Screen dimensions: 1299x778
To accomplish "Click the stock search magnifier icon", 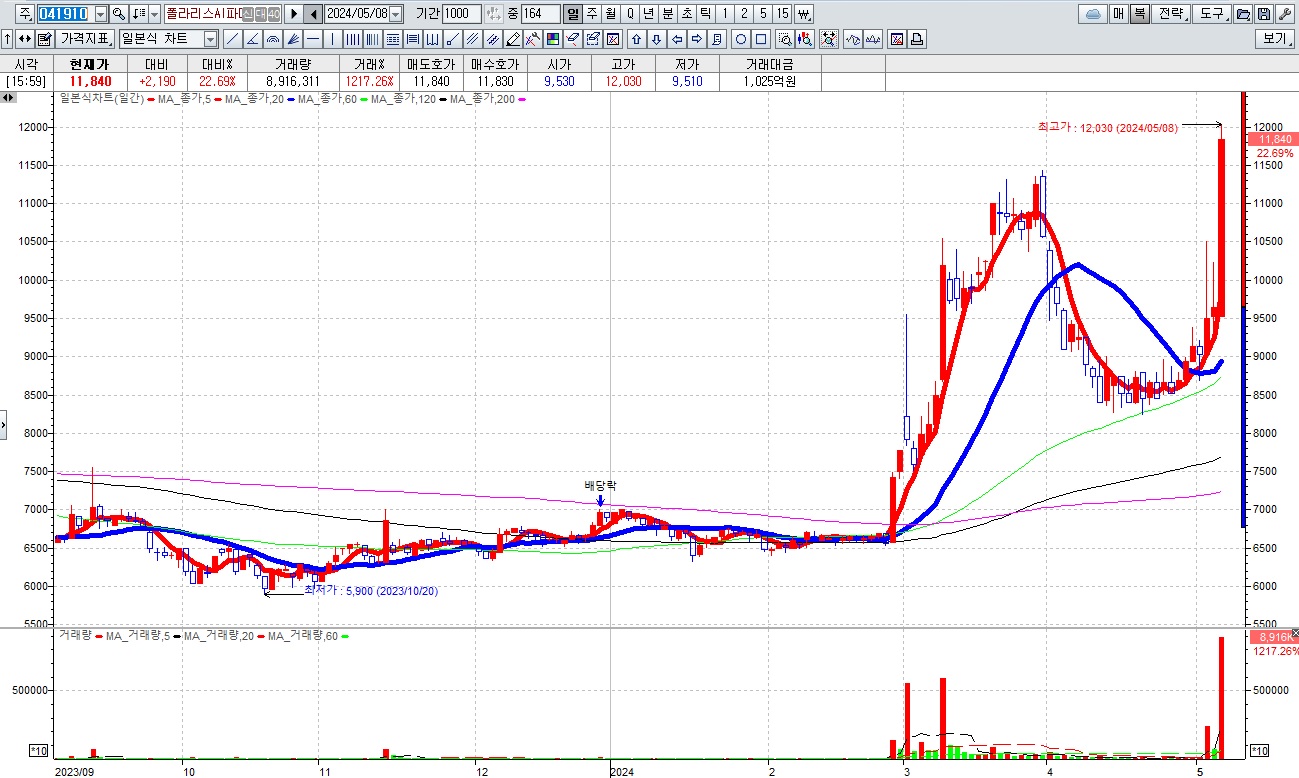I will 118,14.
